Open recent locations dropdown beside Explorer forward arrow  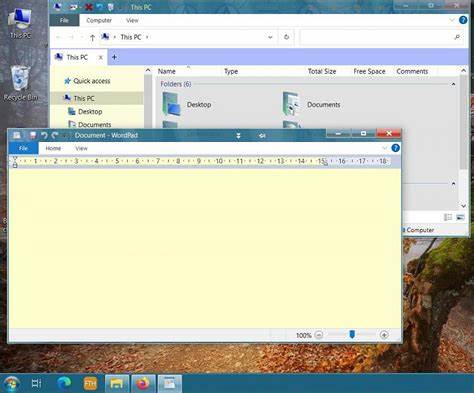click(82, 37)
